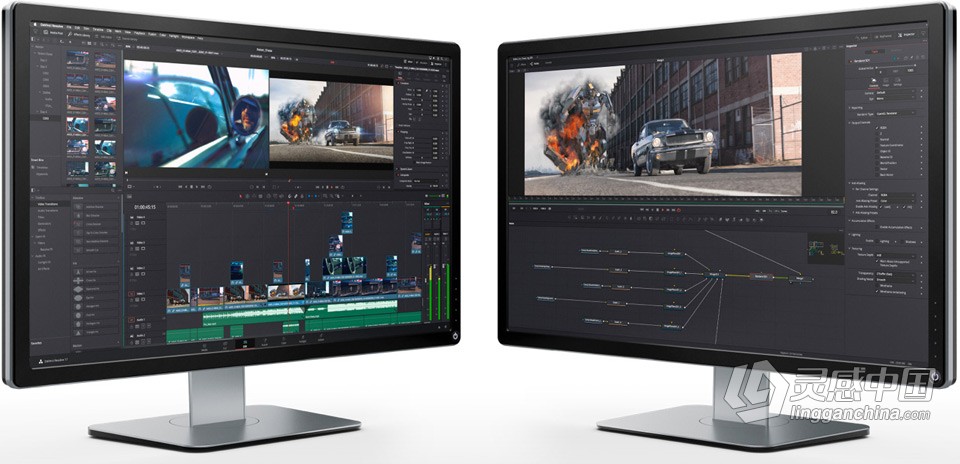The width and height of the screenshot is (960, 464).
Task: Add a flag using timeline toolbar flag icon
Action: coord(309,196)
